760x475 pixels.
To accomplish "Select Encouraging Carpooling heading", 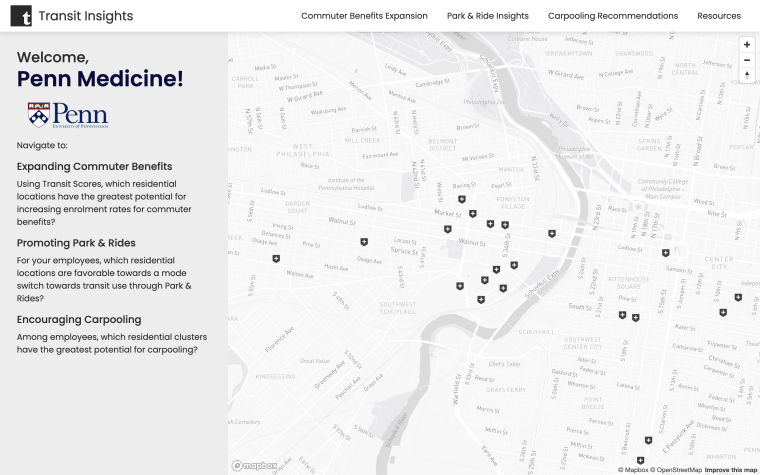I will tap(79, 319).
